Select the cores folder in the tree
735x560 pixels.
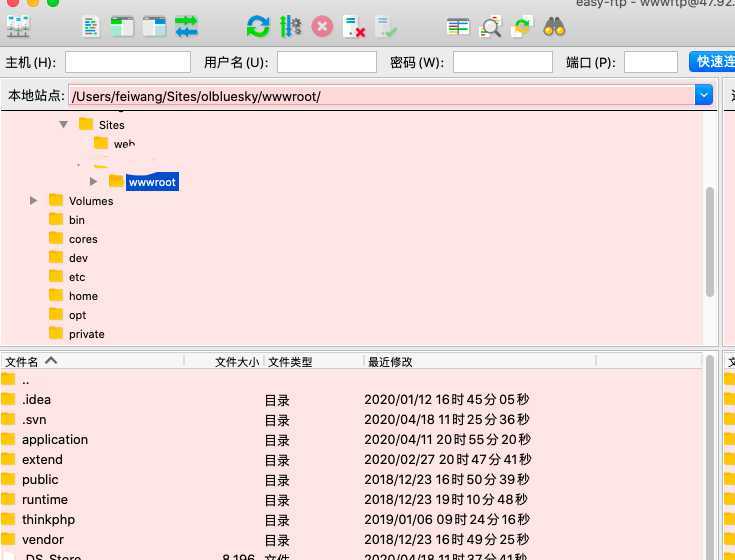[83, 239]
